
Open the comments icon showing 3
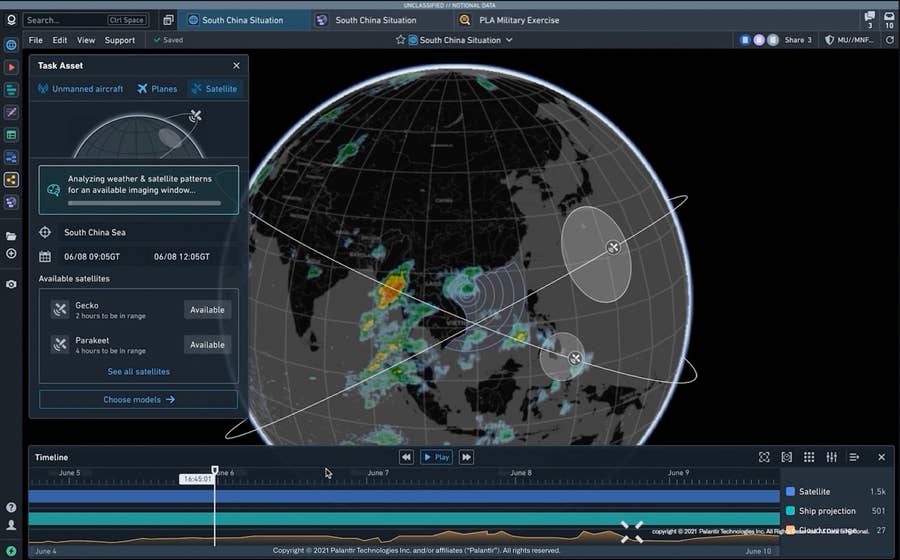click(x=868, y=19)
